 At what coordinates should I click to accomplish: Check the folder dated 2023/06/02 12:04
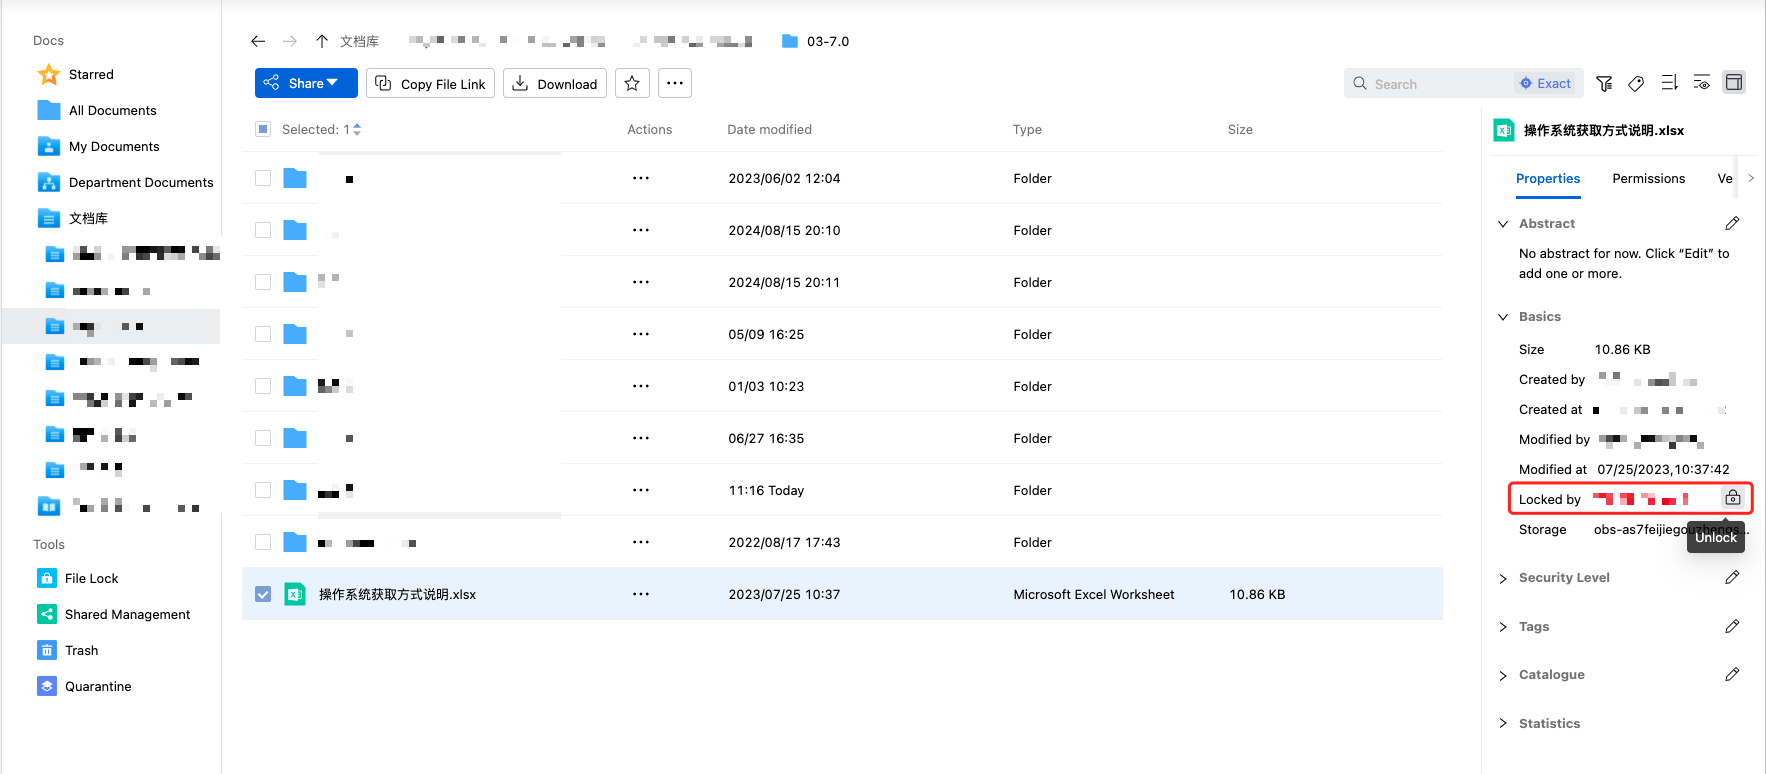(x=263, y=178)
